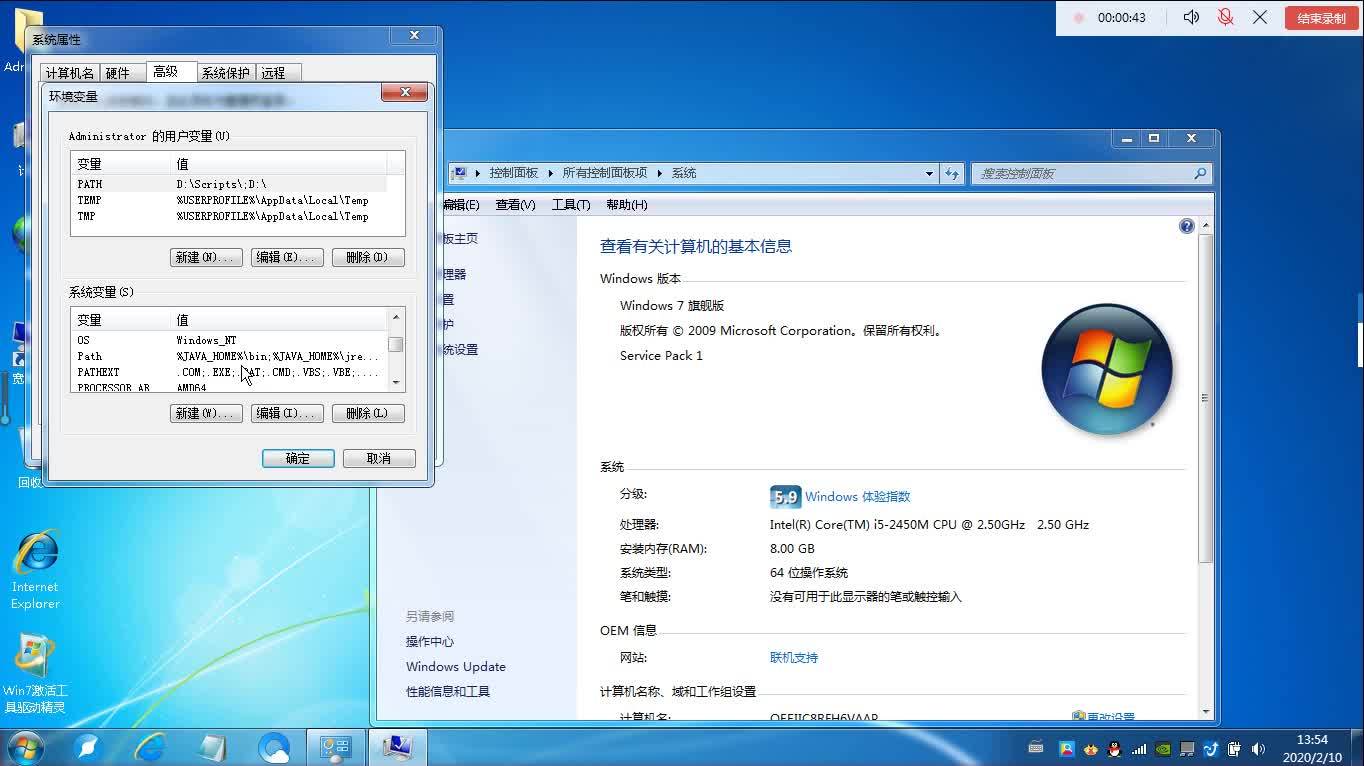Click system variables list scroll-up arrow
This screenshot has height=766, width=1364.
click(x=396, y=317)
